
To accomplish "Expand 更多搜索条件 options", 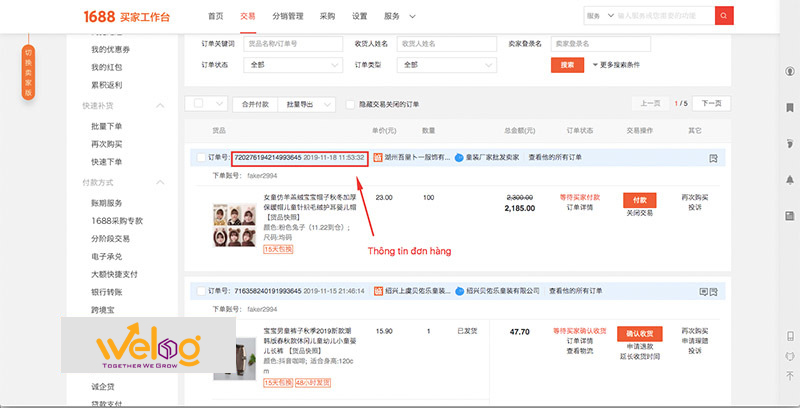I will [616, 65].
